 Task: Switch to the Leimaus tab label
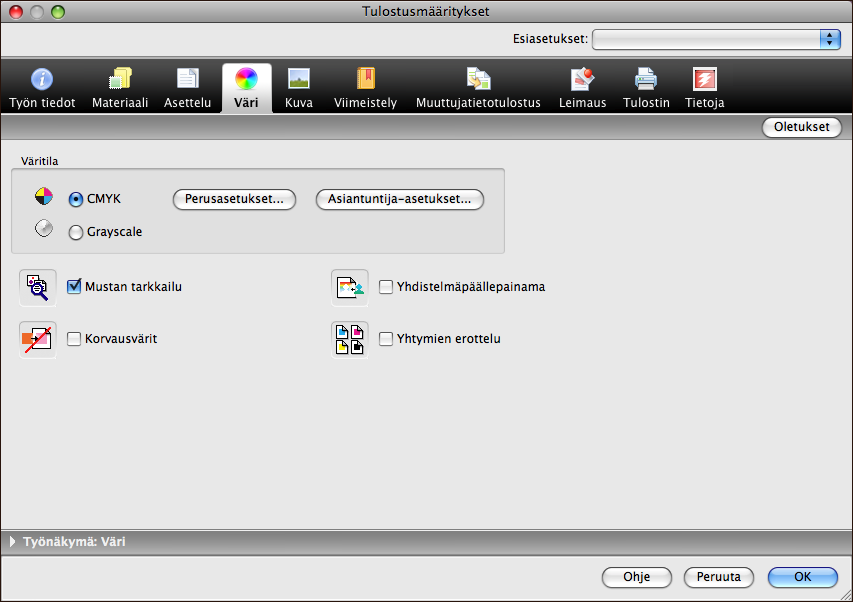pyautogui.click(x=583, y=103)
